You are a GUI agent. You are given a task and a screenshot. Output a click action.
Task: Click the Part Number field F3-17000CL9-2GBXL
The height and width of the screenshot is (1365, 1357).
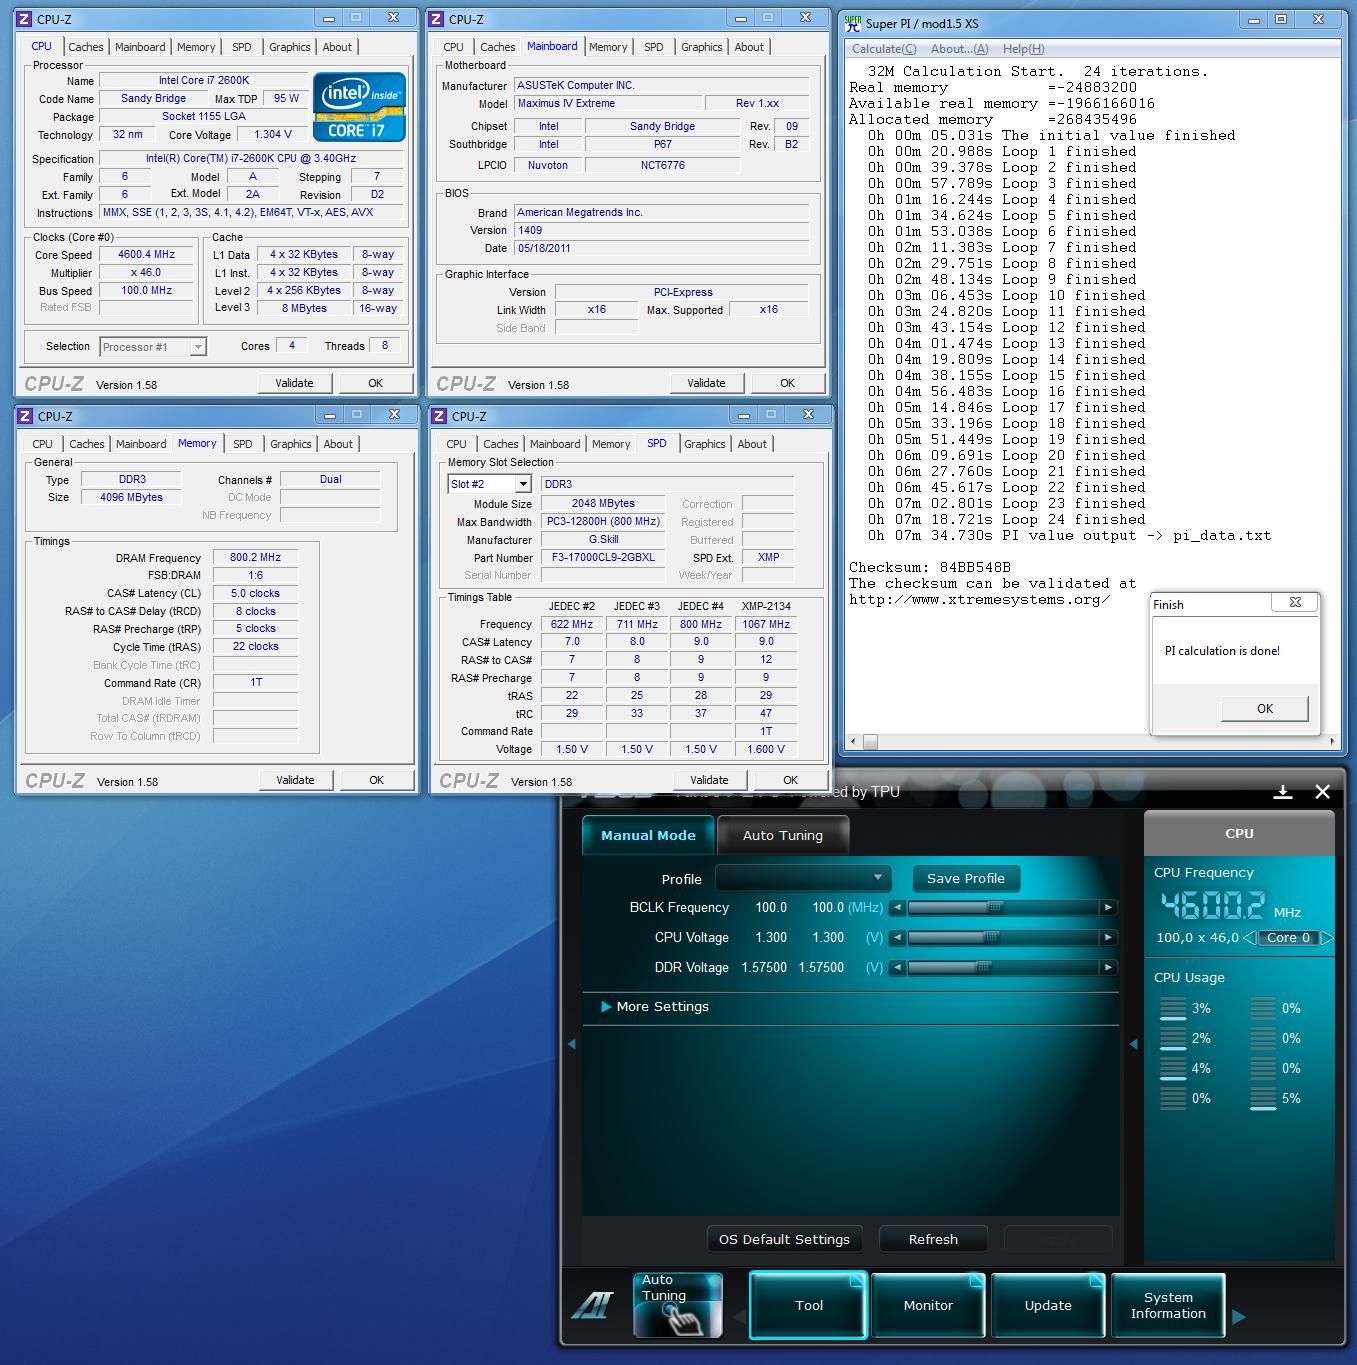[603, 558]
